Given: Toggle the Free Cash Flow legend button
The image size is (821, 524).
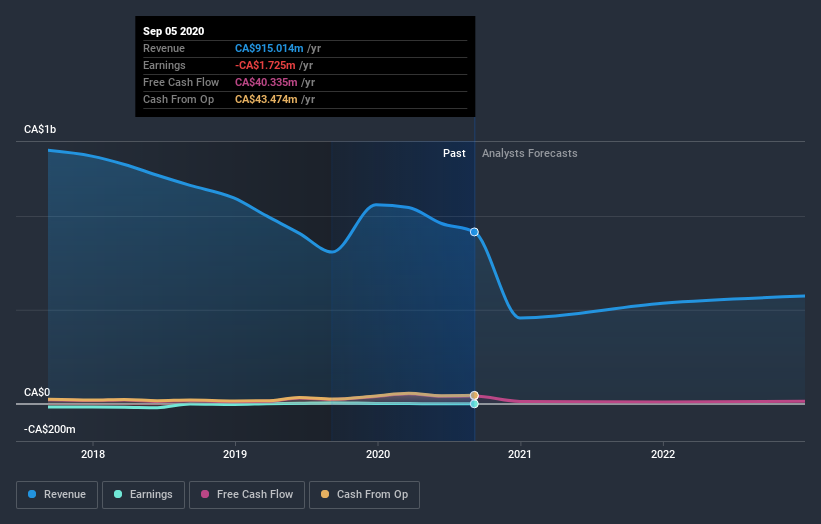Looking at the screenshot, I should tap(247, 495).
